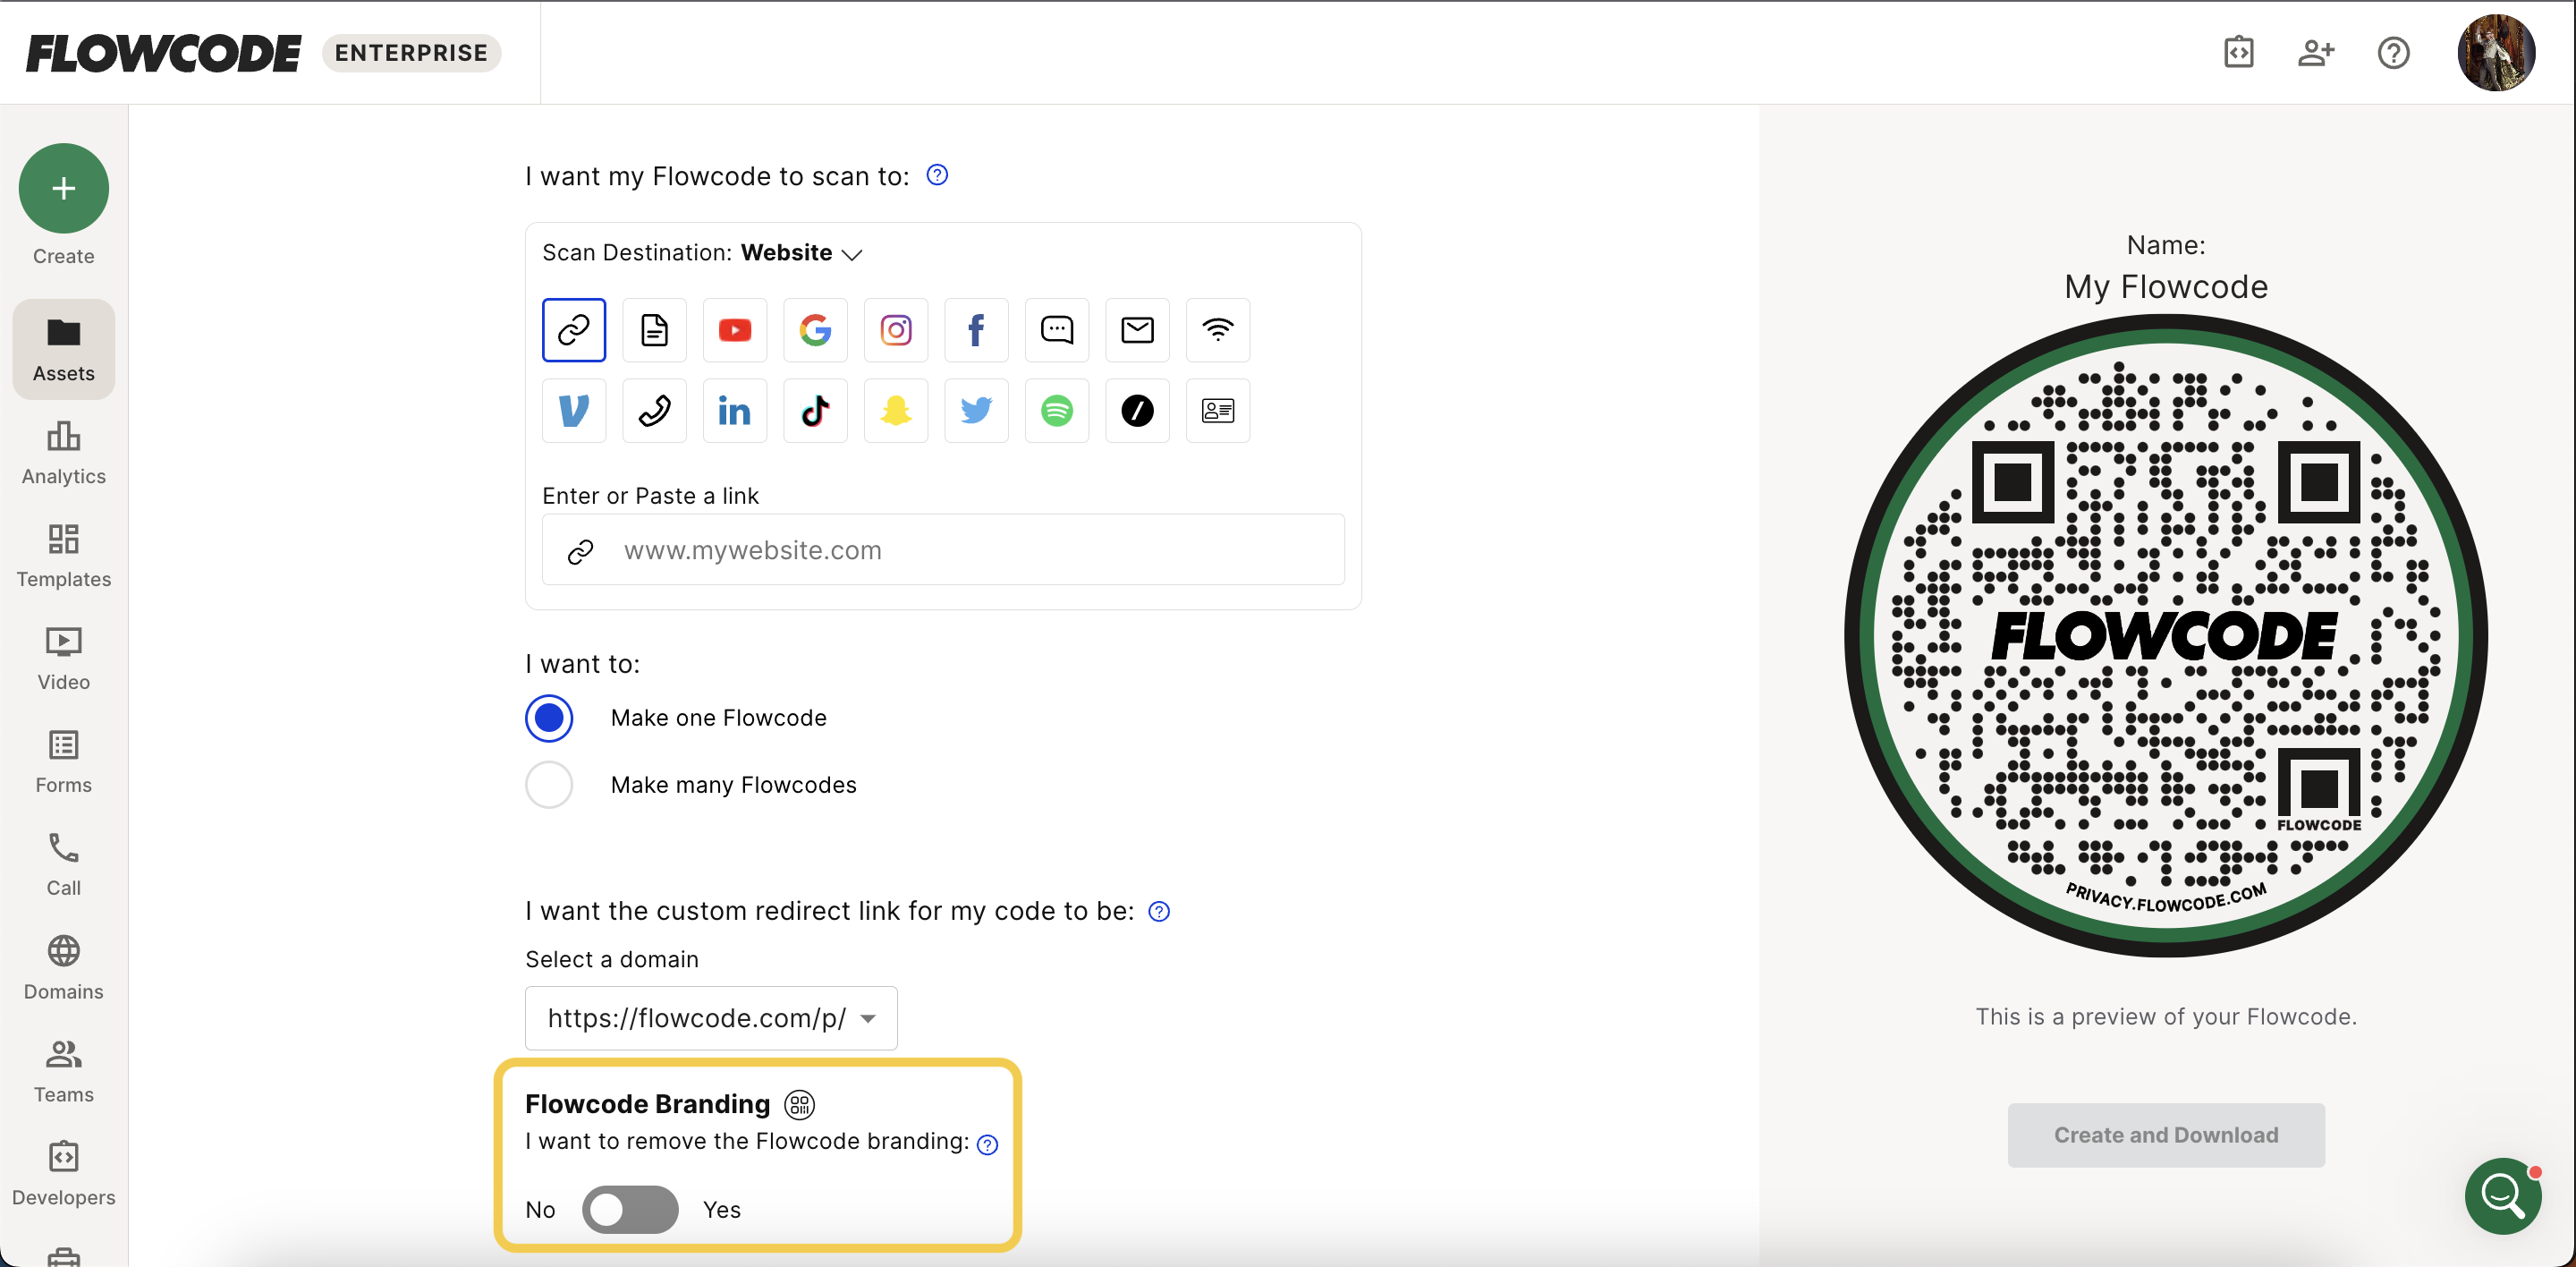Select the Snapchat destination icon

(x=896, y=410)
